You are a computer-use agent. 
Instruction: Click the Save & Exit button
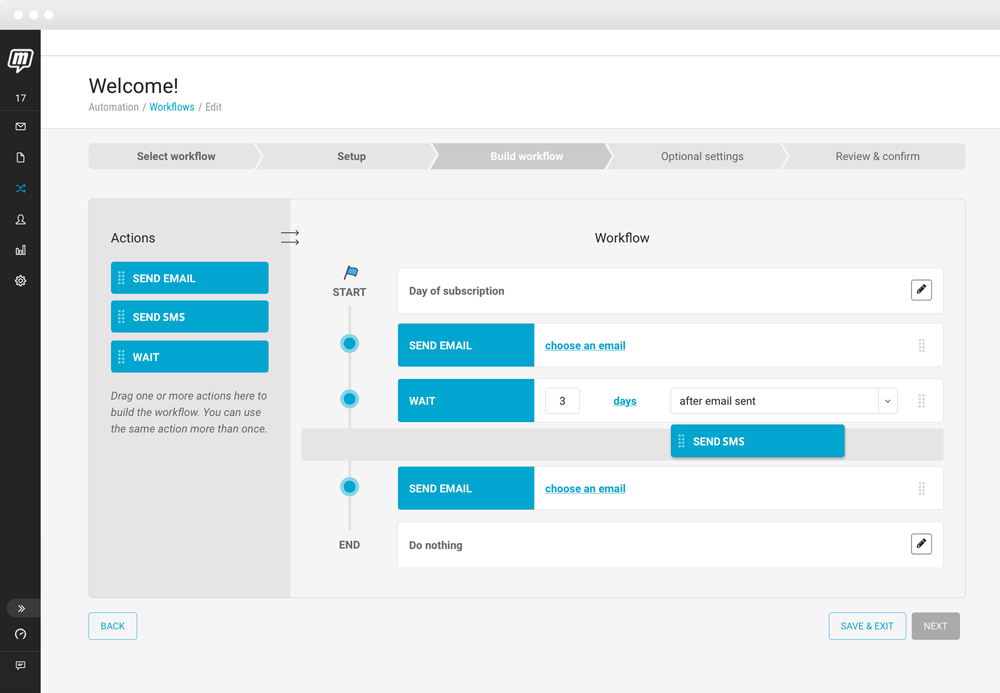pyautogui.click(x=867, y=626)
